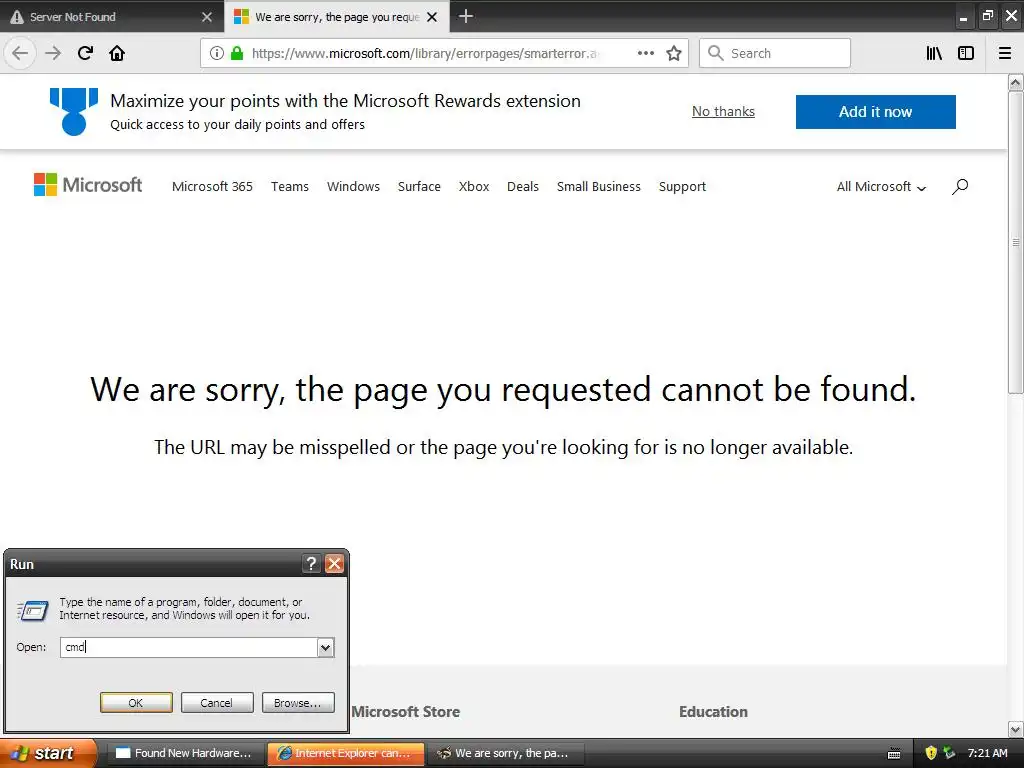Close the Run dialog

click(334, 564)
